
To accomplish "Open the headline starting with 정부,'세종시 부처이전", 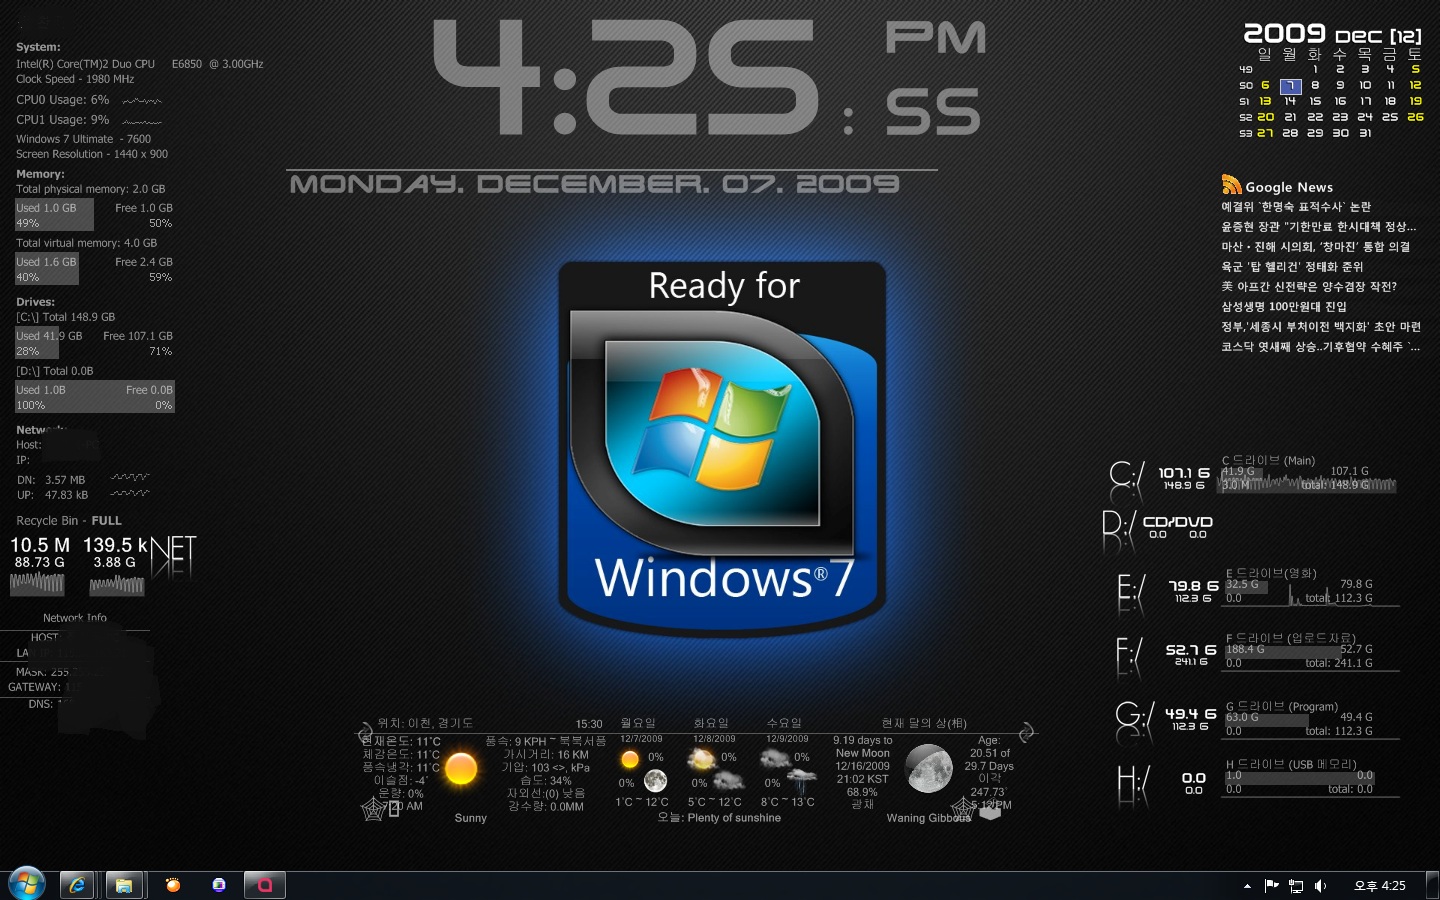I will (1321, 327).
